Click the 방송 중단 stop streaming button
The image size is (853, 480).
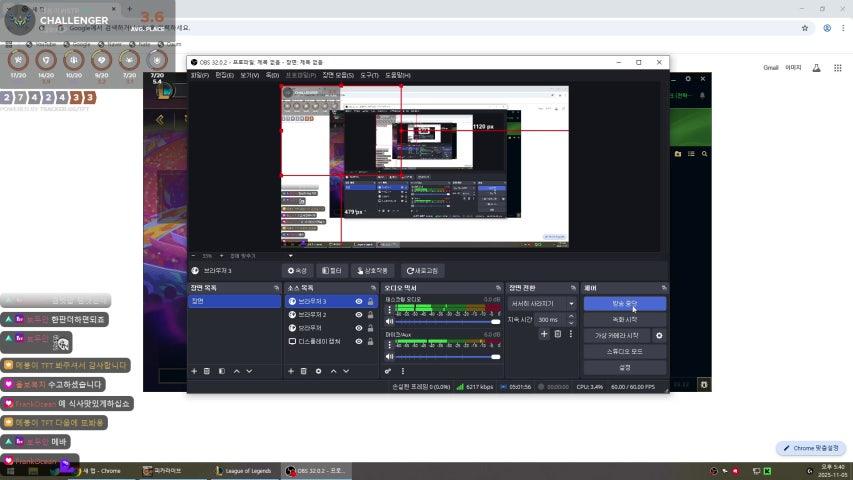click(x=624, y=303)
